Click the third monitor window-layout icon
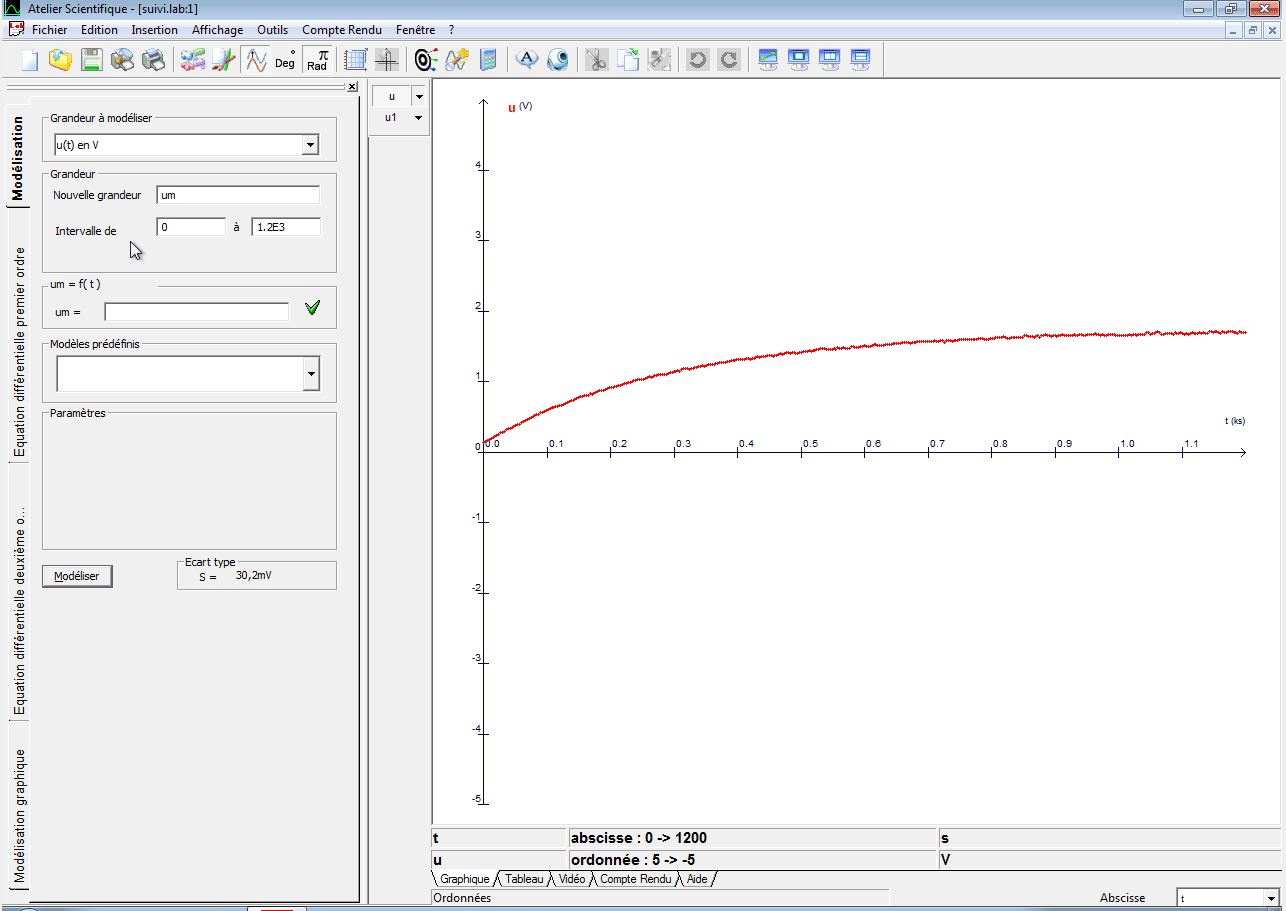Image resolution: width=1286 pixels, height=911 pixels. (830, 60)
